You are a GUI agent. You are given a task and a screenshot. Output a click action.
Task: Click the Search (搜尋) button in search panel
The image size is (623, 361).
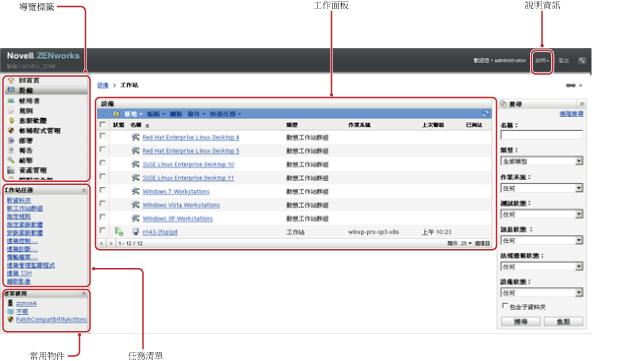520,322
